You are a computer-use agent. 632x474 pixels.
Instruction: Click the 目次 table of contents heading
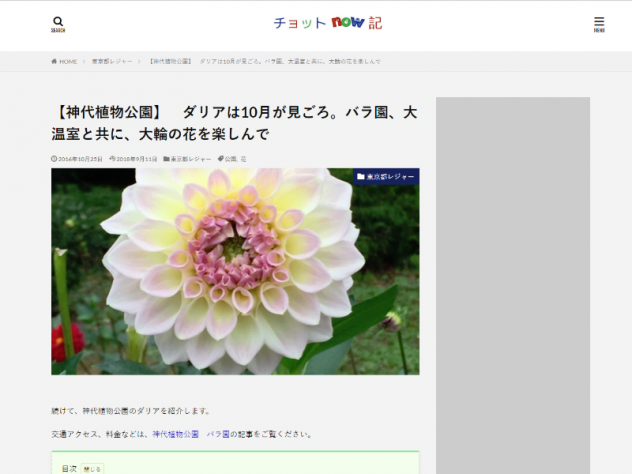[69, 469]
